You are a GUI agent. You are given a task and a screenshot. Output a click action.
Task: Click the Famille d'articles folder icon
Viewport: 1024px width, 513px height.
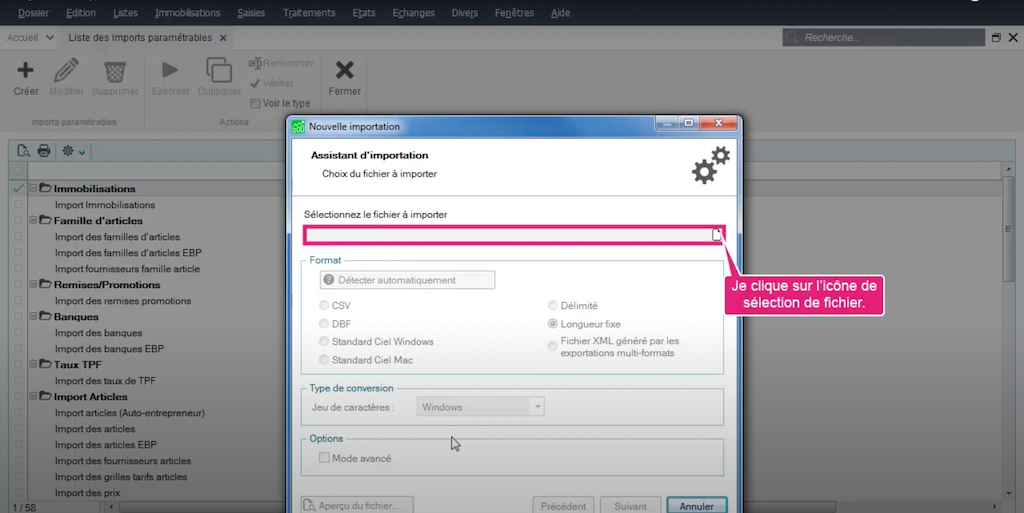tap(45, 220)
